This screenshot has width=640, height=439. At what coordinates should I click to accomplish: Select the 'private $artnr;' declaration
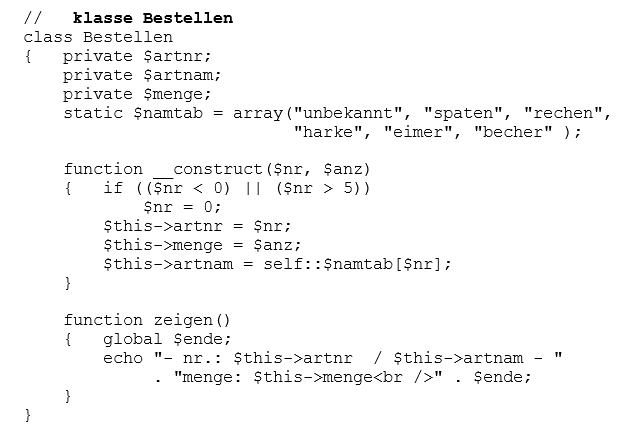point(137,56)
